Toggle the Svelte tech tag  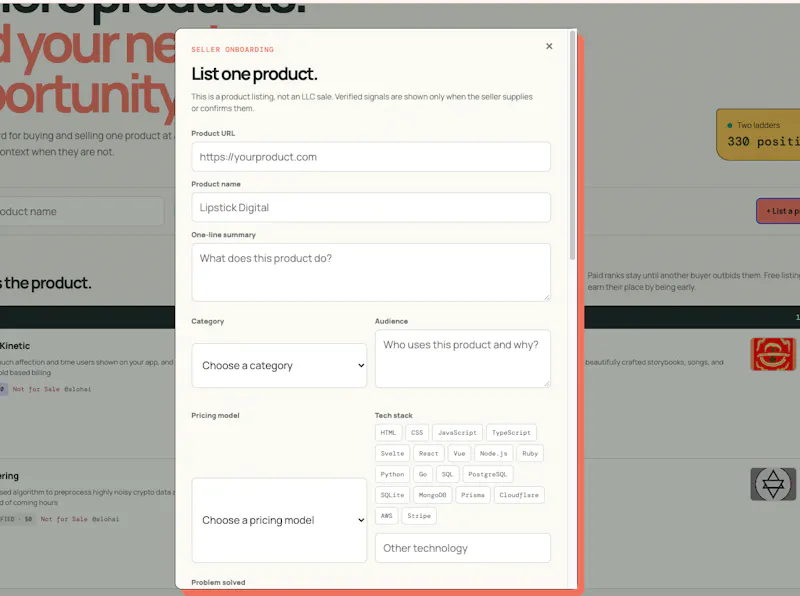(x=392, y=453)
